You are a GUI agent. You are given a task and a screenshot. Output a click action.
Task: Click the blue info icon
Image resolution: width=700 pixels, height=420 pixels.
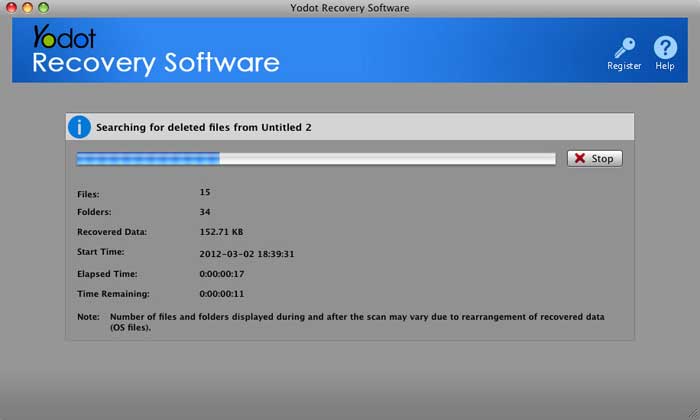click(79, 127)
